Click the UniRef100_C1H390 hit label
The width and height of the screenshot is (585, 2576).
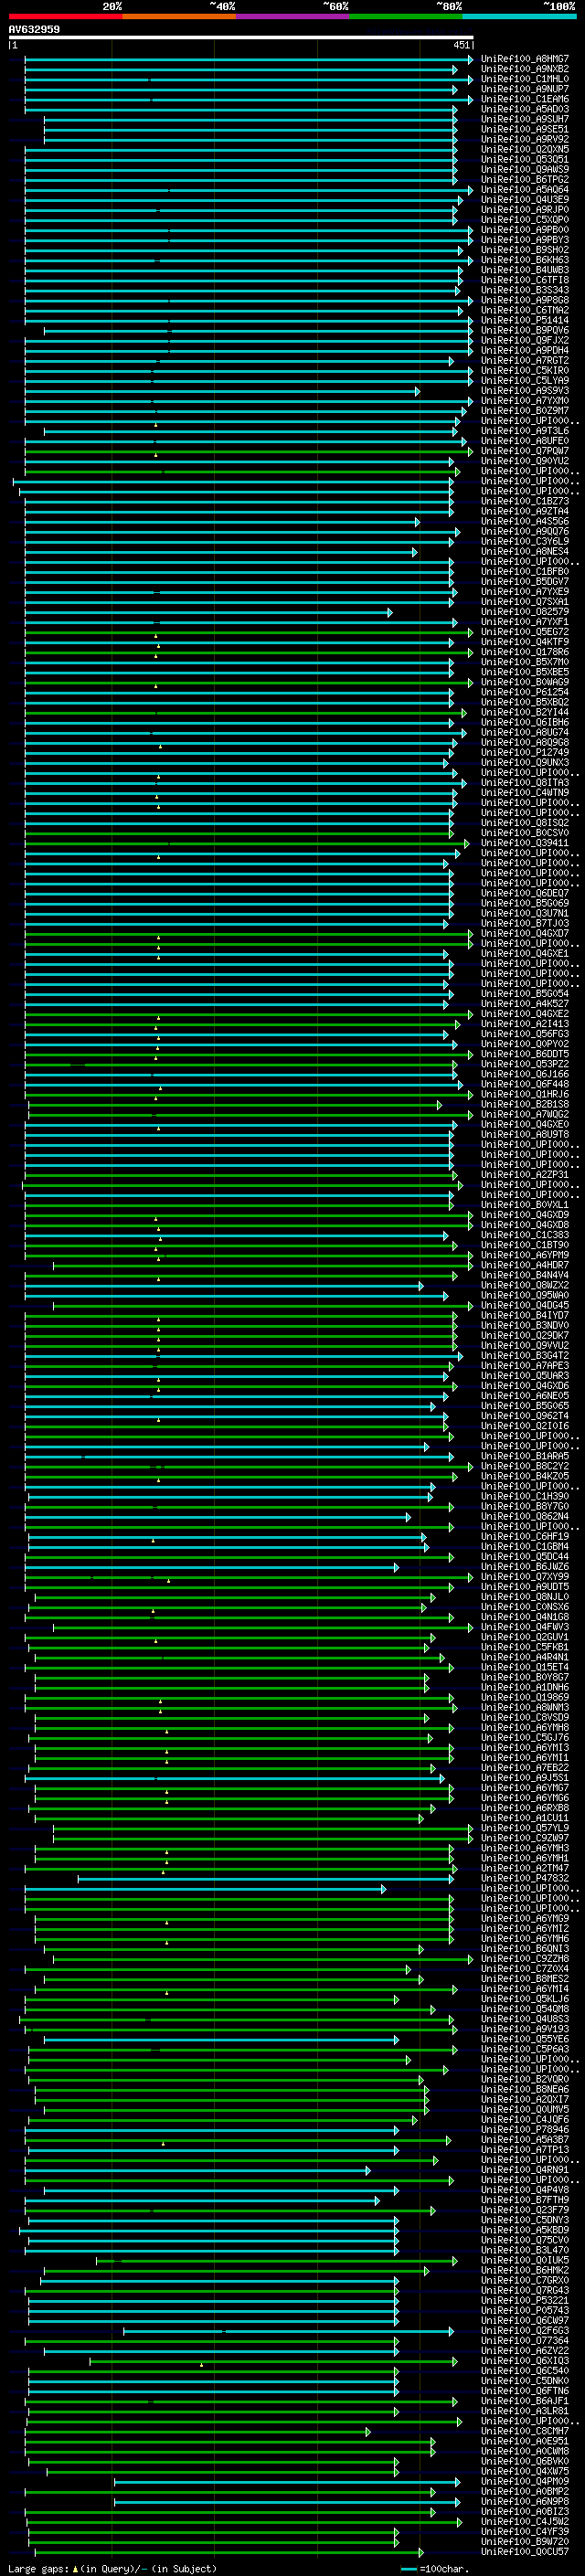(x=525, y=1496)
